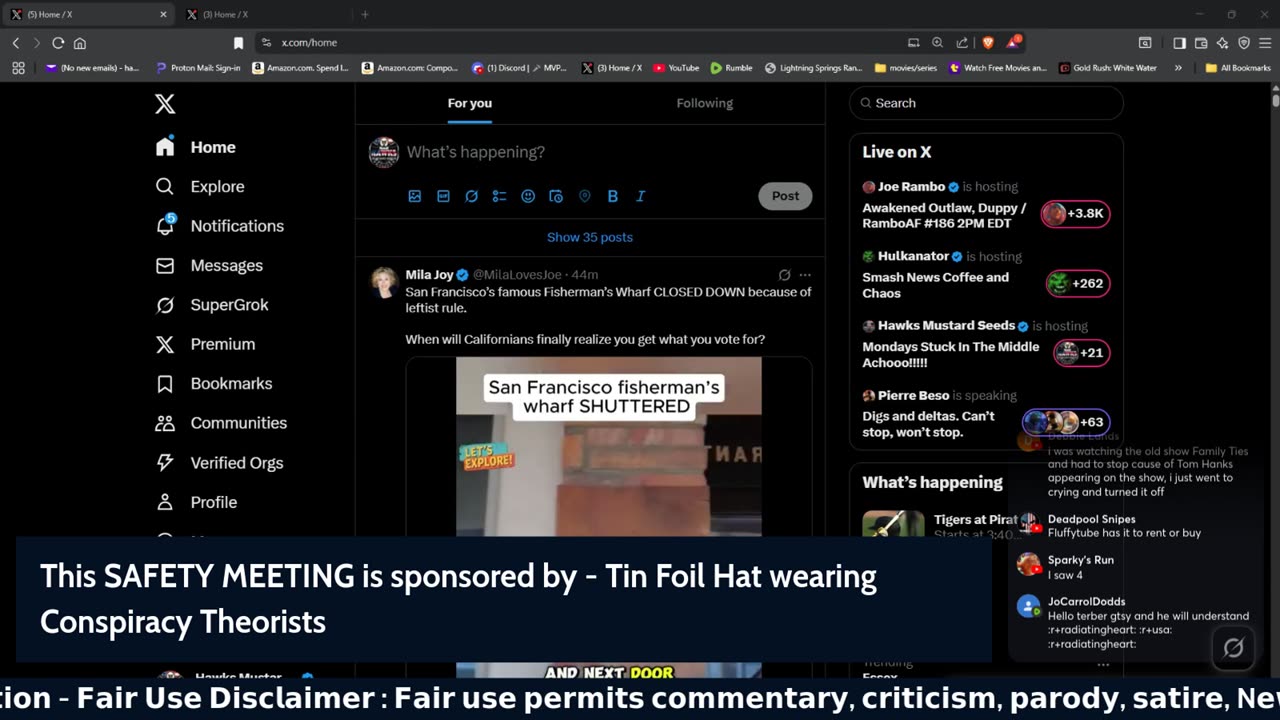Open Profile in the sidebar
Image resolution: width=1280 pixels, height=720 pixels.
coord(196,502)
